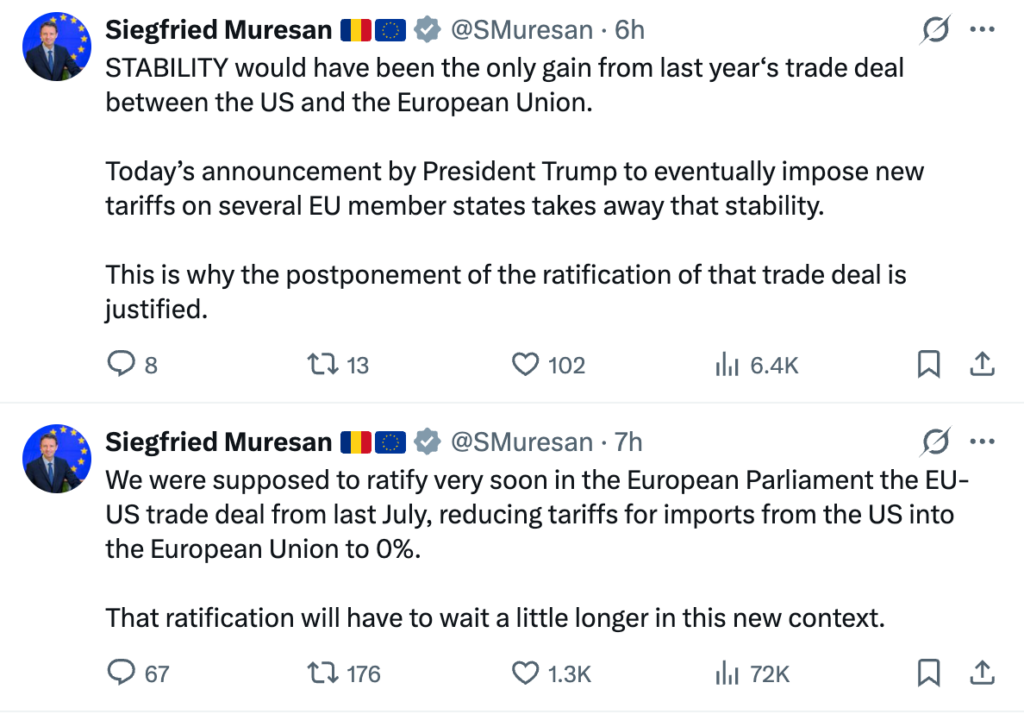Image resolution: width=1024 pixels, height=714 pixels.
Task: Like the tweet with 102 likes
Action: [526, 365]
